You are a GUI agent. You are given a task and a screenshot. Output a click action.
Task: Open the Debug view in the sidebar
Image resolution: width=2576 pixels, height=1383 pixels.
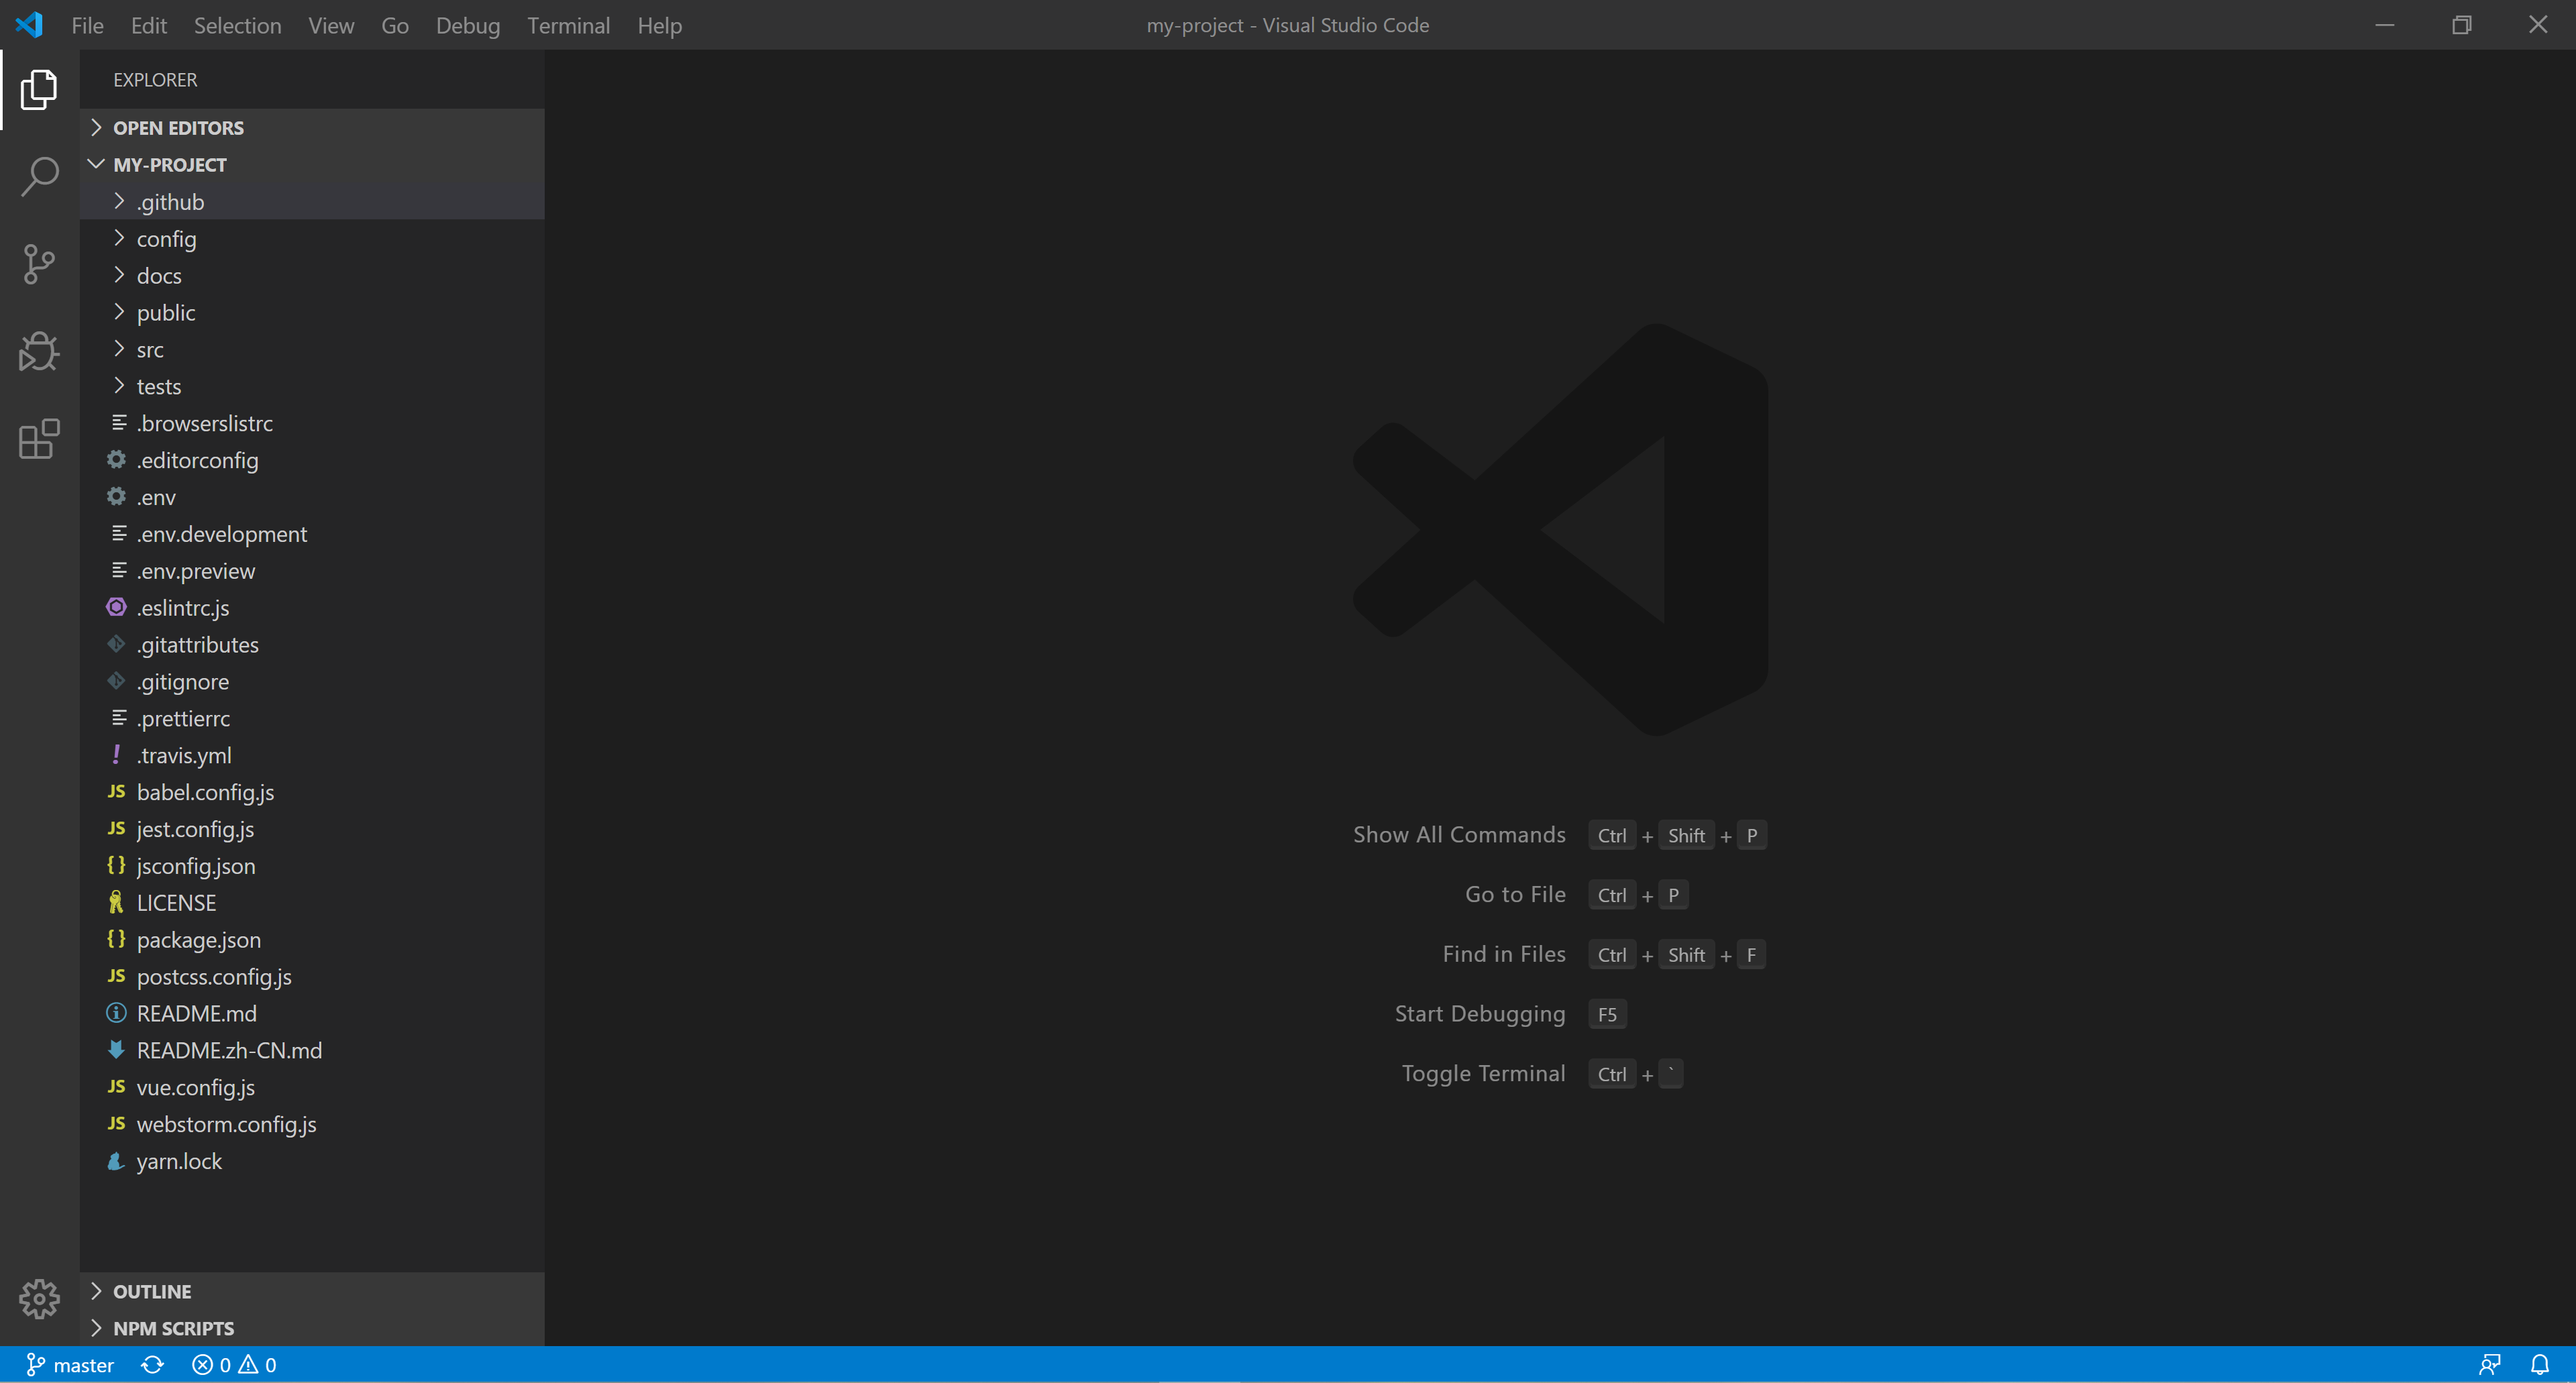click(x=38, y=351)
